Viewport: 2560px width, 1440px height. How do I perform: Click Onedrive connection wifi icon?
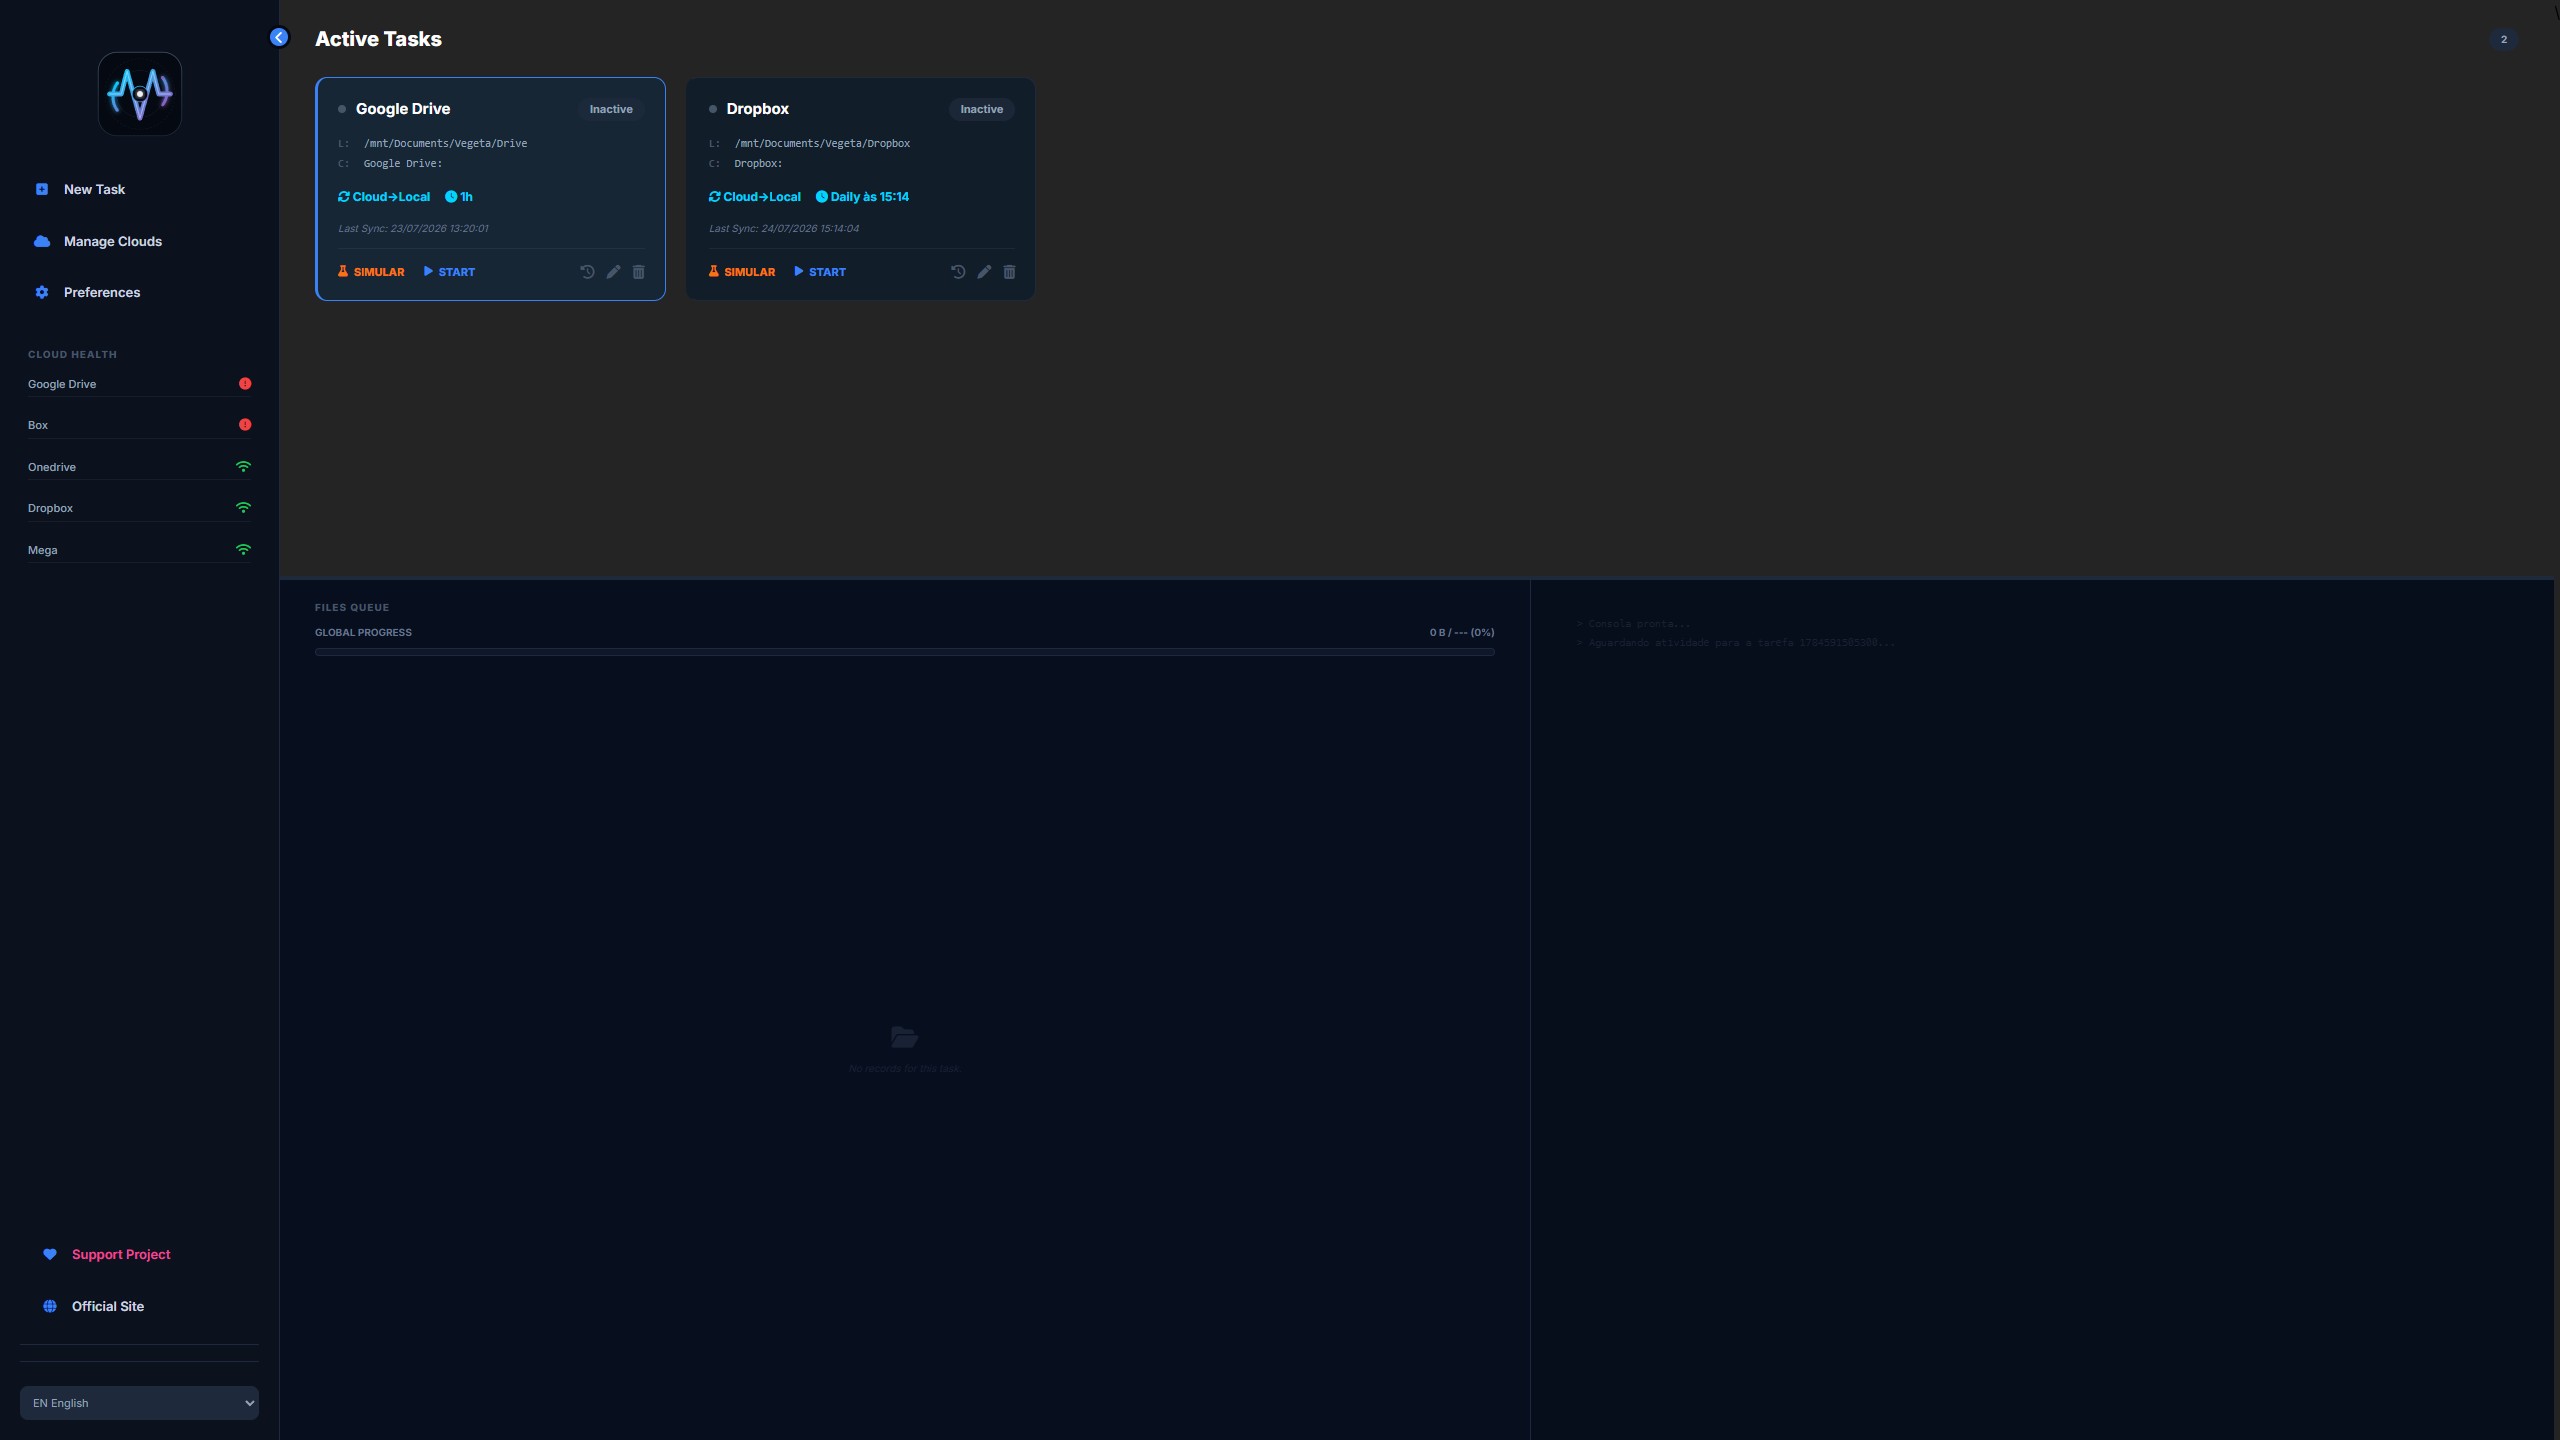[243, 466]
